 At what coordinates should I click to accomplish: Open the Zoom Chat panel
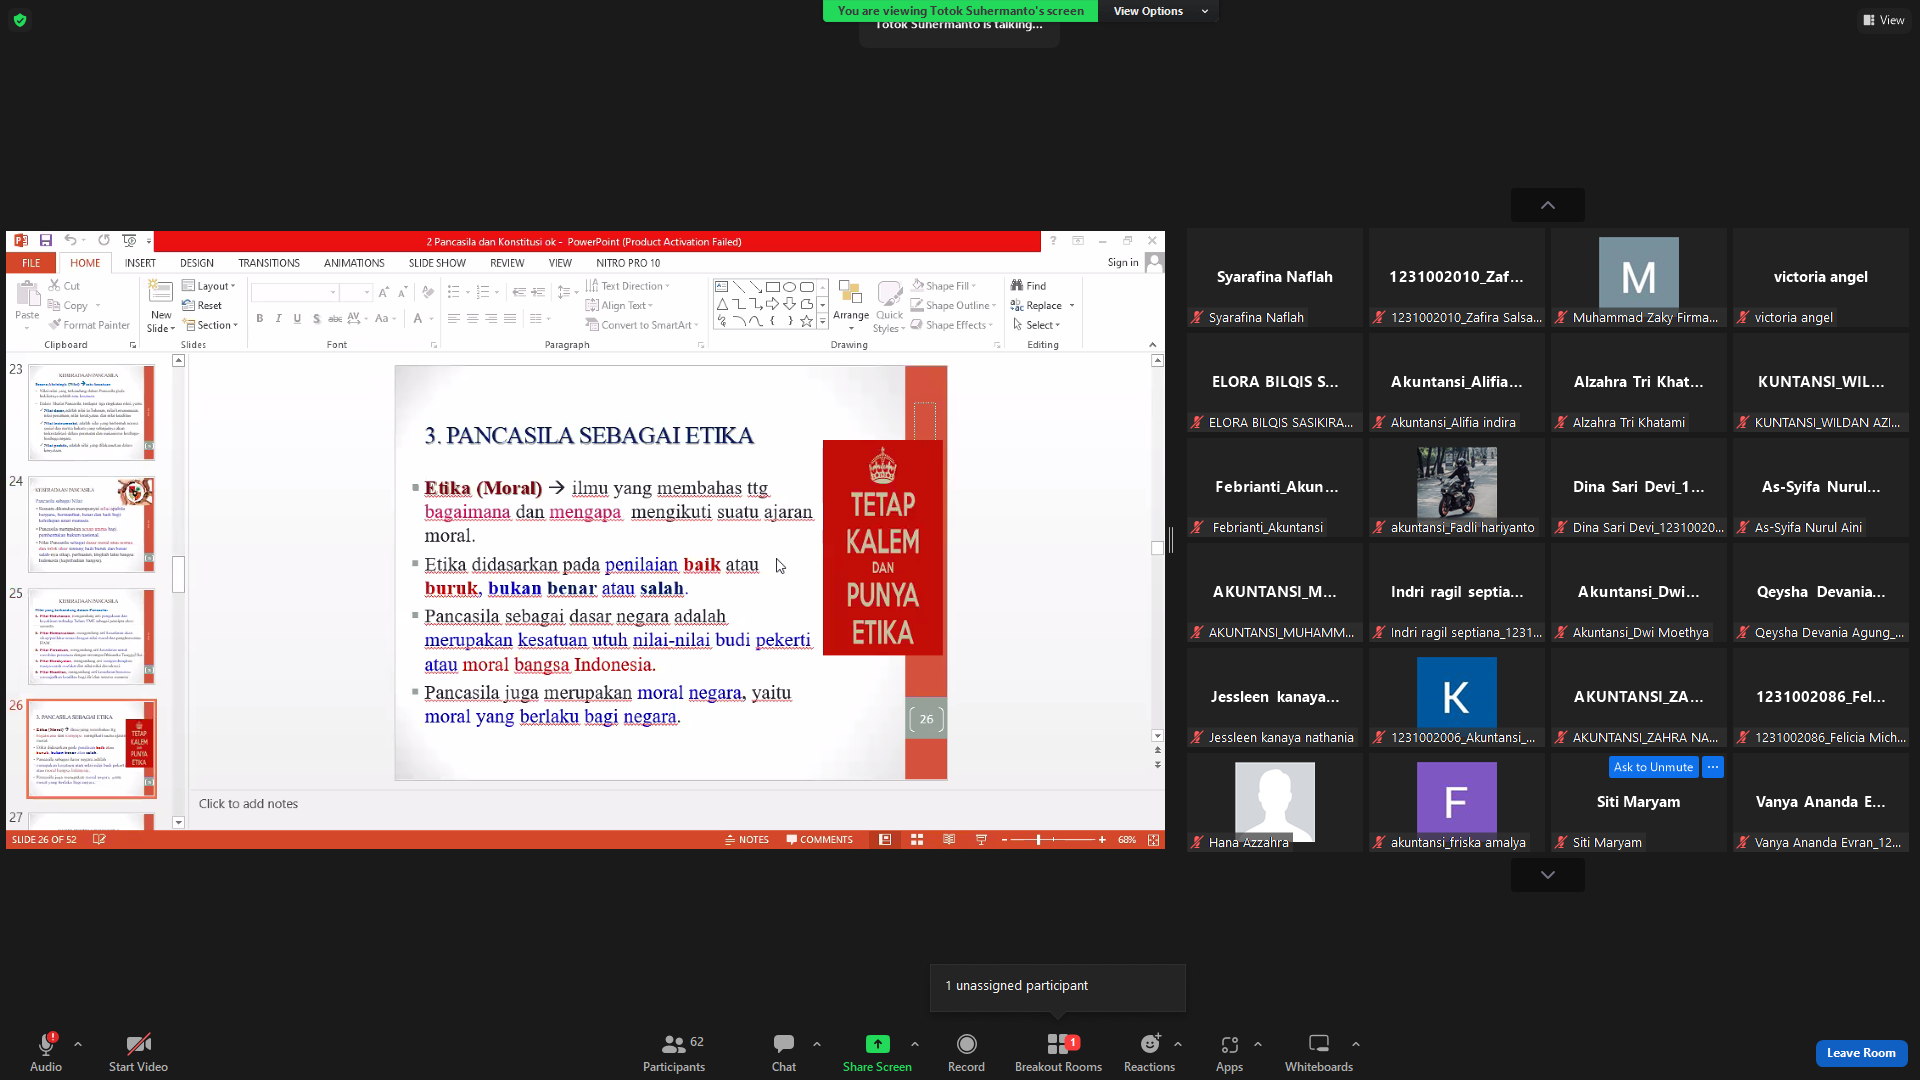pos(784,1053)
